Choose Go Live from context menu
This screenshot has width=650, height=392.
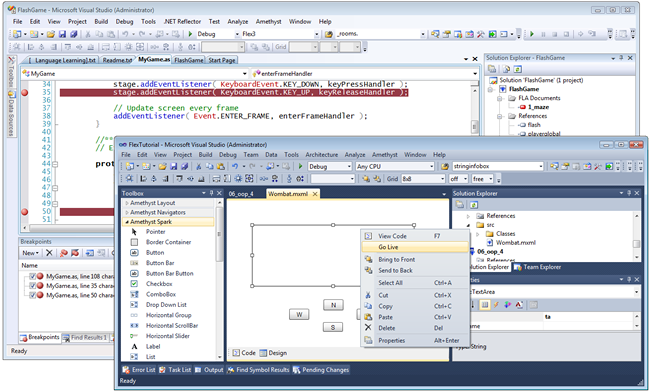tap(415, 247)
